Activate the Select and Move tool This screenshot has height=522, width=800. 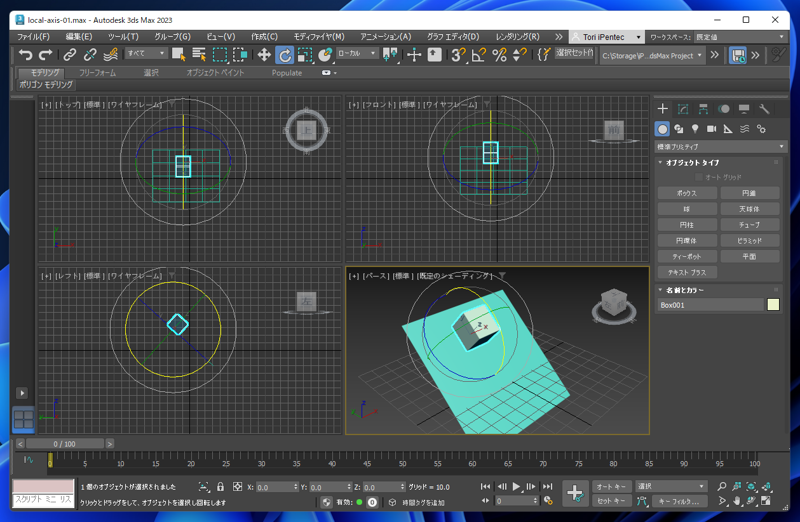click(x=264, y=55)
